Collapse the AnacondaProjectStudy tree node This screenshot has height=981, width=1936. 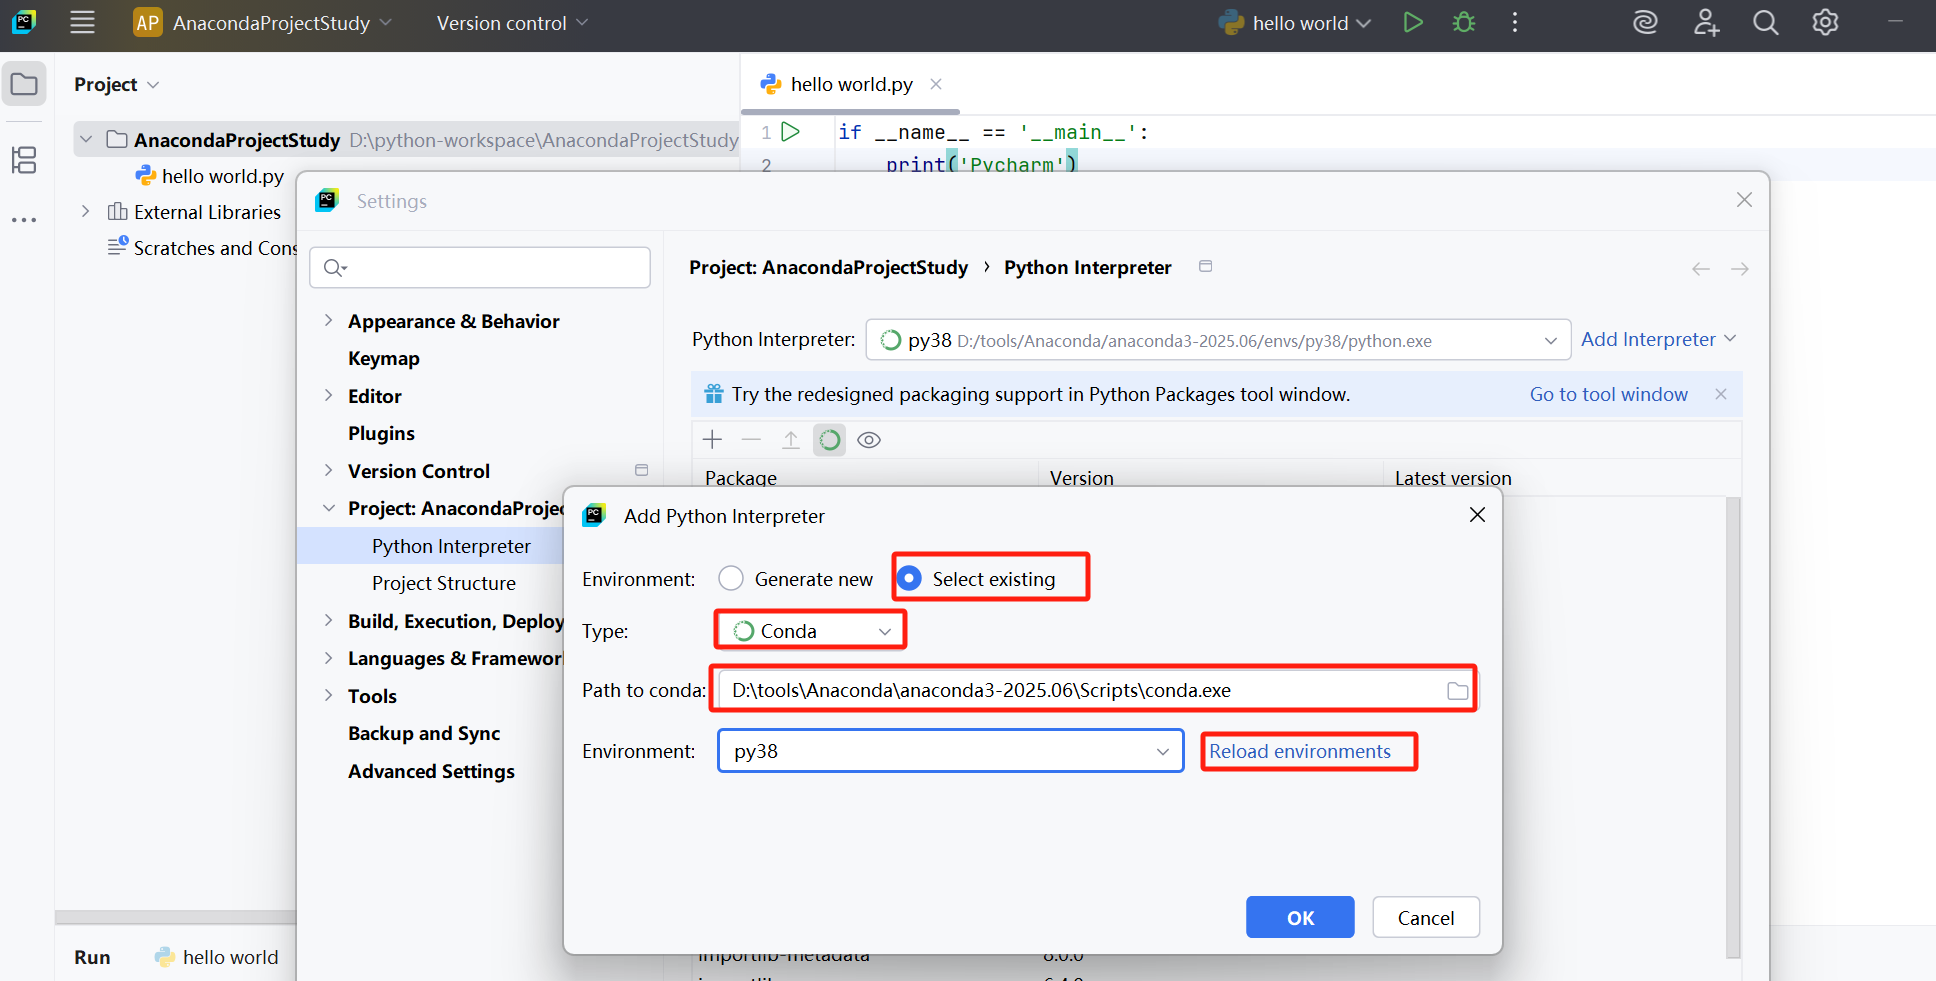[86, 139]
